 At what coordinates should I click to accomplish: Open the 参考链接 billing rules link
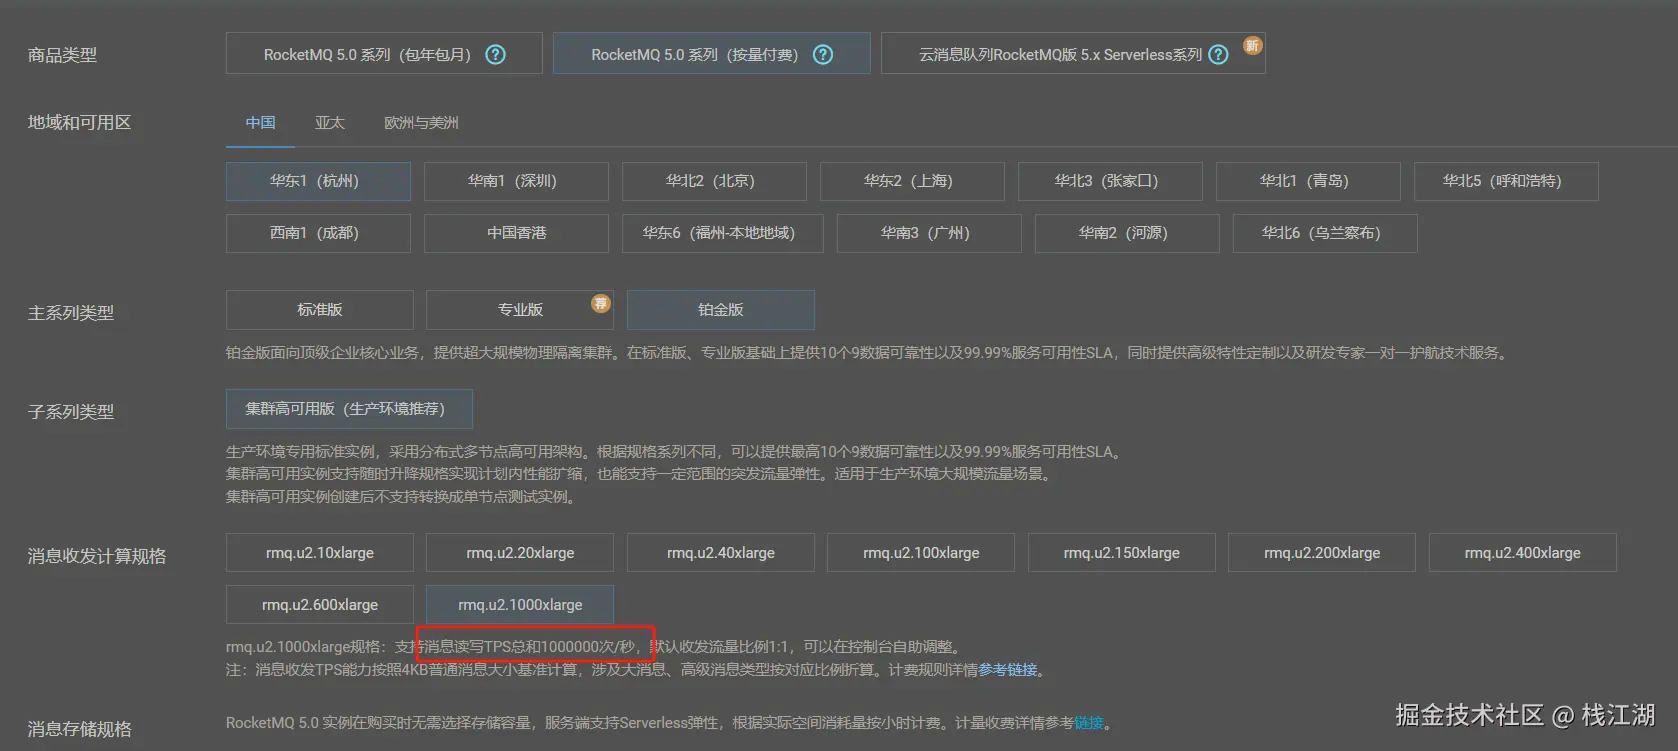coord(1008,670)
